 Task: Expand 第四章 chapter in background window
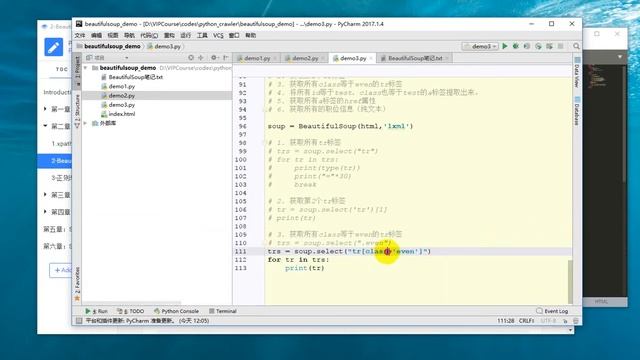point(45,212)
